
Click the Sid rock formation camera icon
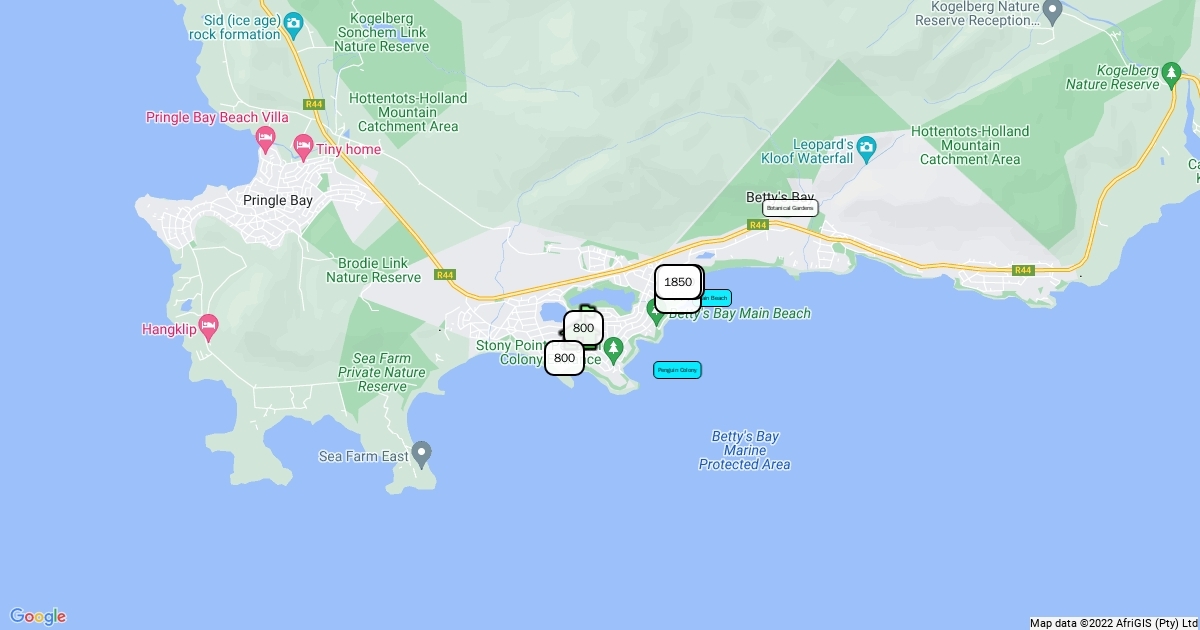(x=293, y=22)
